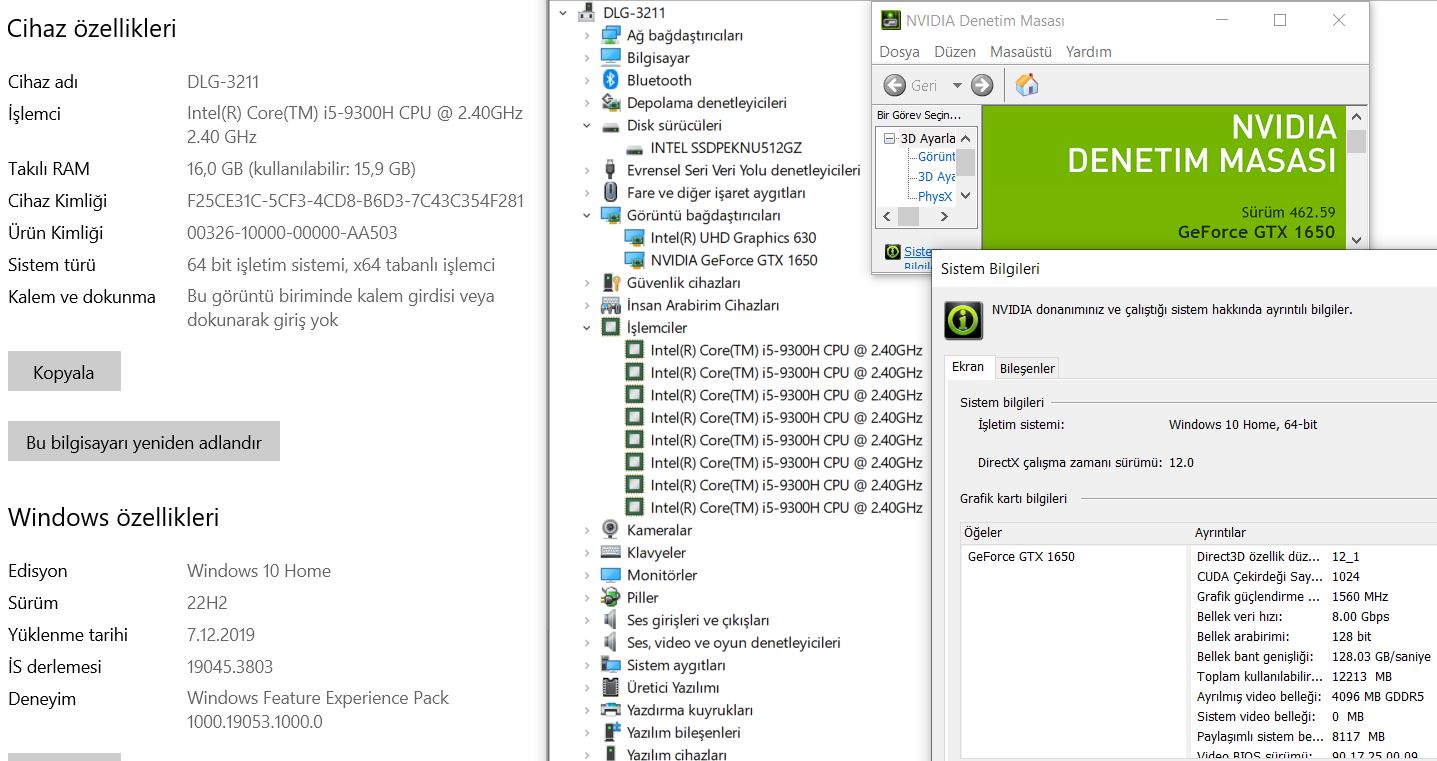Click Bu bilgisayarı yeniden adlandır button
This screenshot has height=761, width=1437.
tap(144, 442)
